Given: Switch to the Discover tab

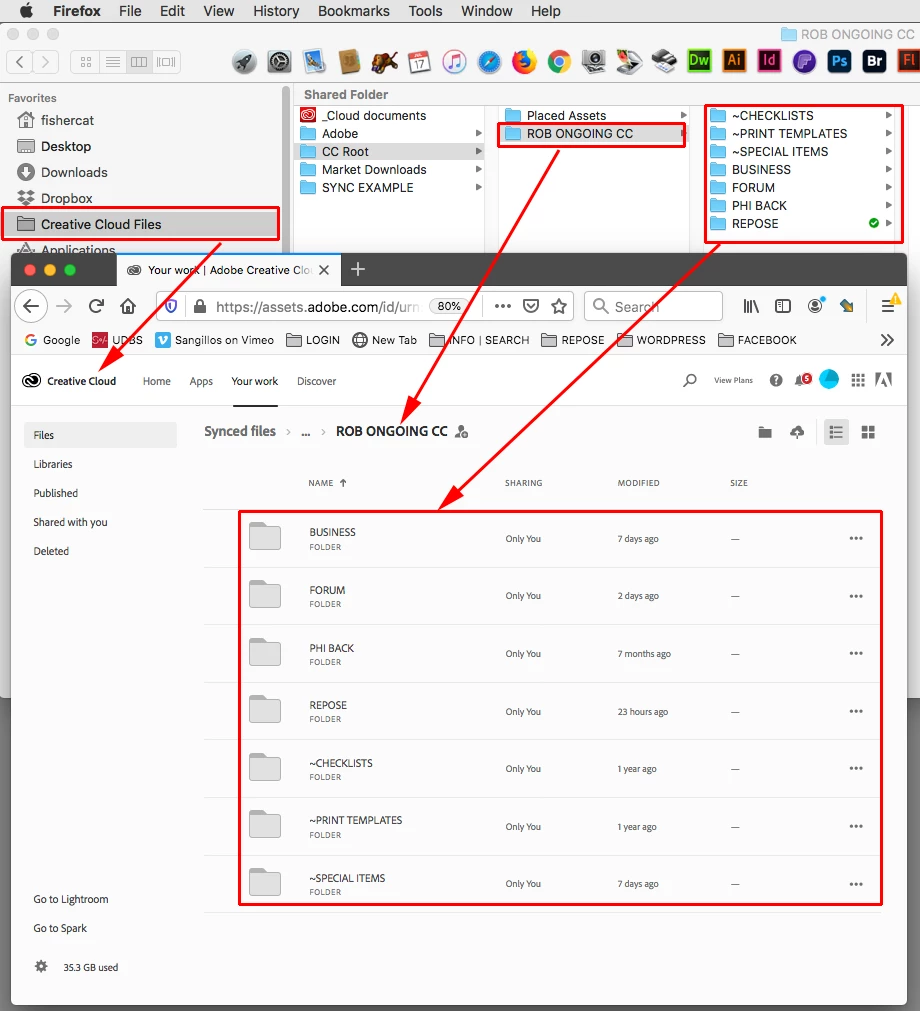Looking at the screenshot, I should 317,381.
